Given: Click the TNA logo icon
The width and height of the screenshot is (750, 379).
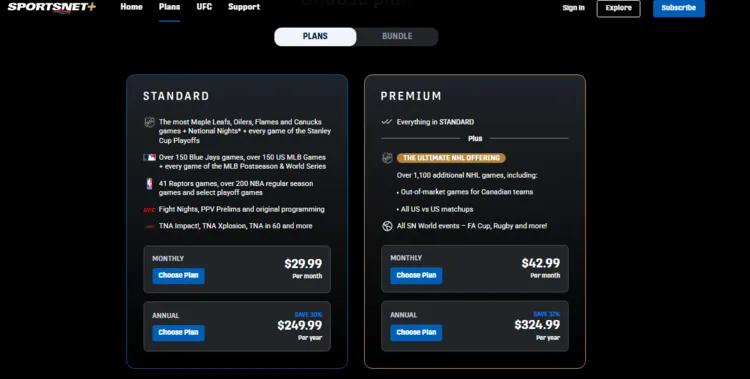Looking at the screenshot, I should 149,226.
